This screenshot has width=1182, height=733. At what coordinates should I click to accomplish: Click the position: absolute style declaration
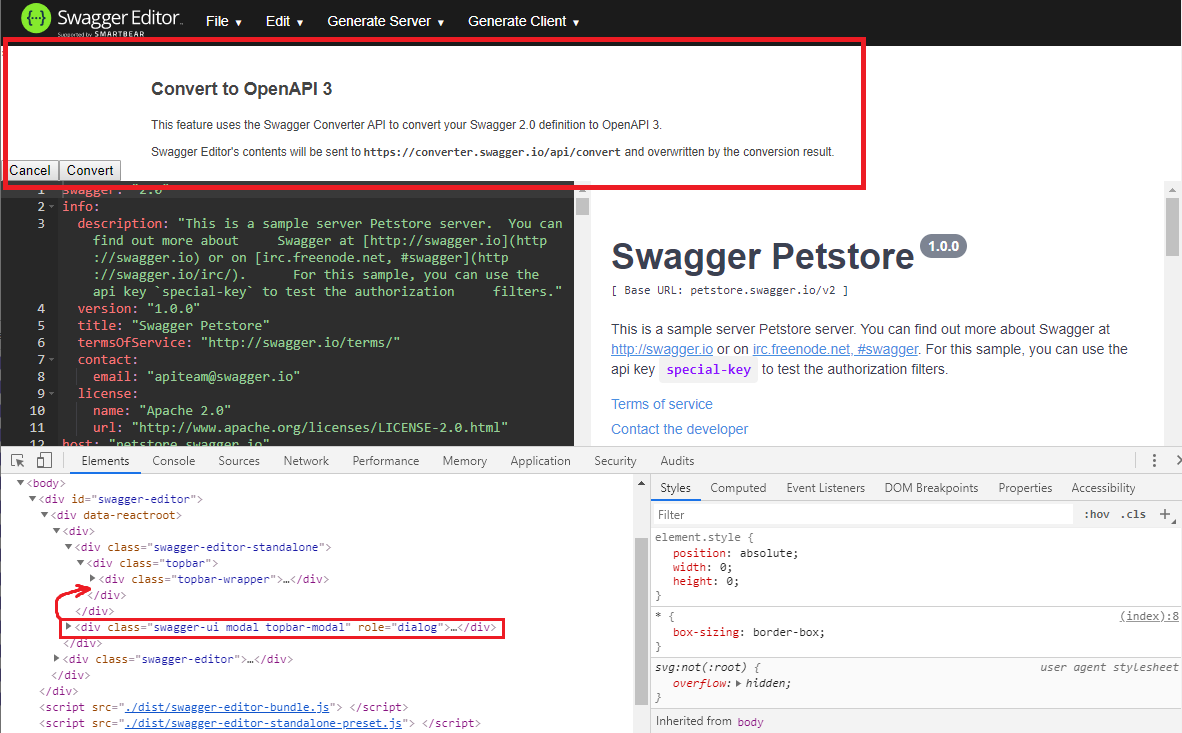tap(735, 553)
